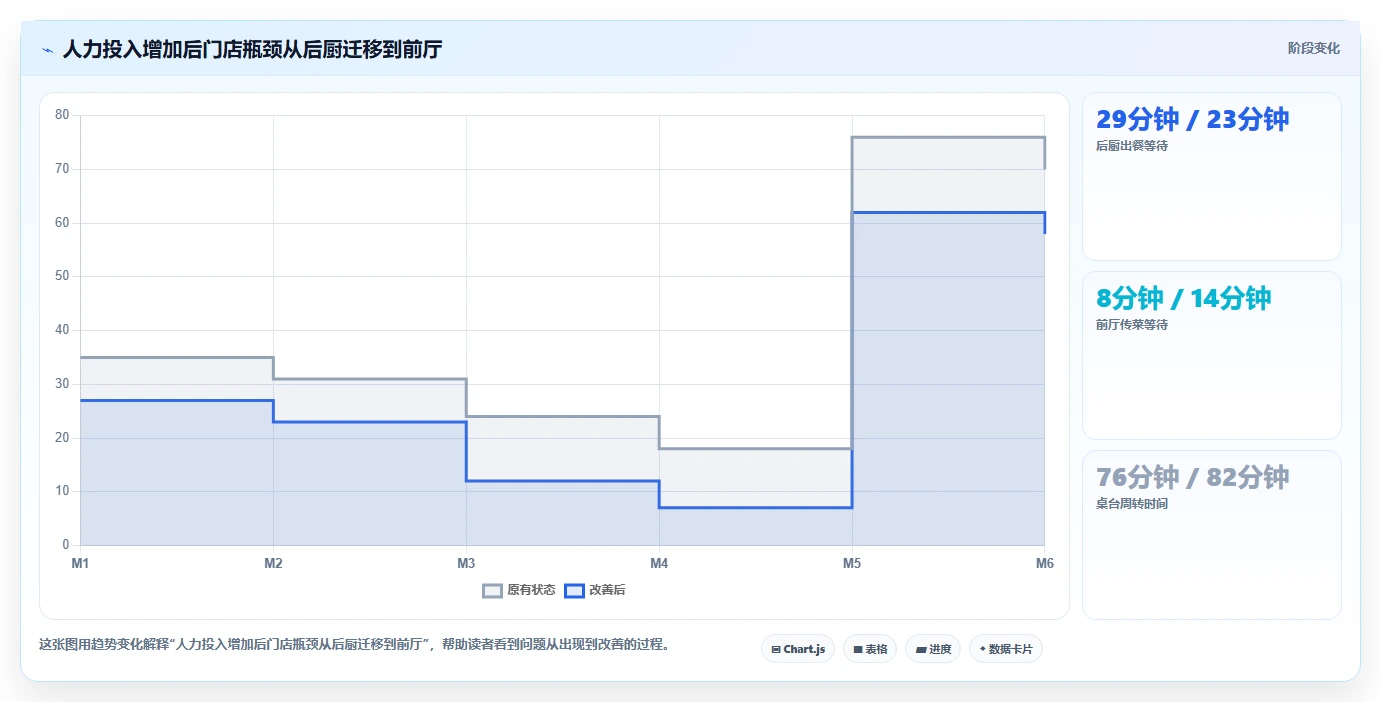
Task: Click the 数据卡片 tag
Action: point(1006,649)
